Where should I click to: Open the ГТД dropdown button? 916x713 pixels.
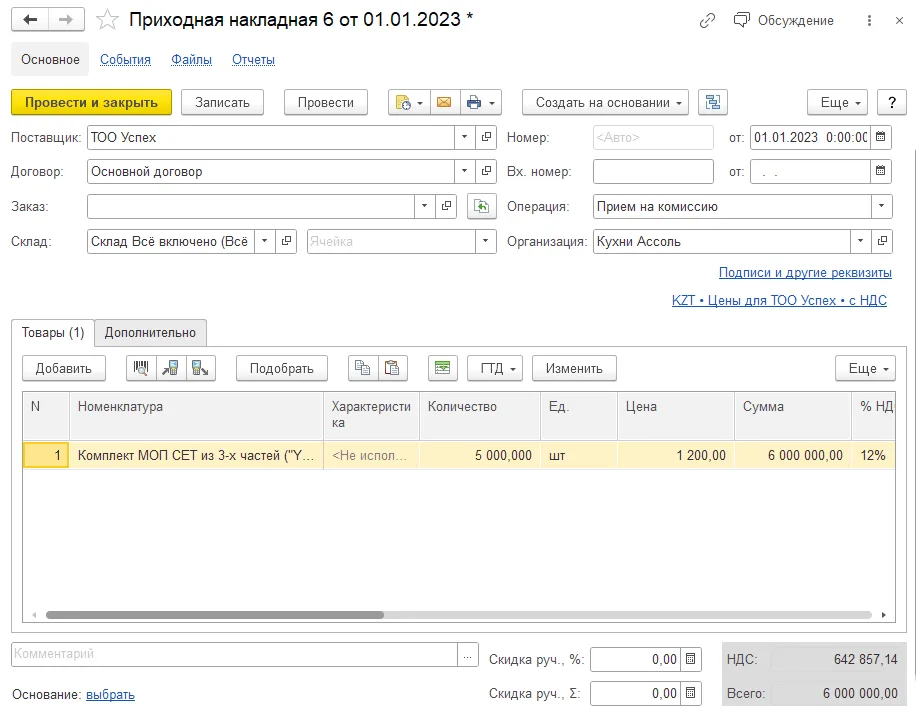[x=495, y=368]
